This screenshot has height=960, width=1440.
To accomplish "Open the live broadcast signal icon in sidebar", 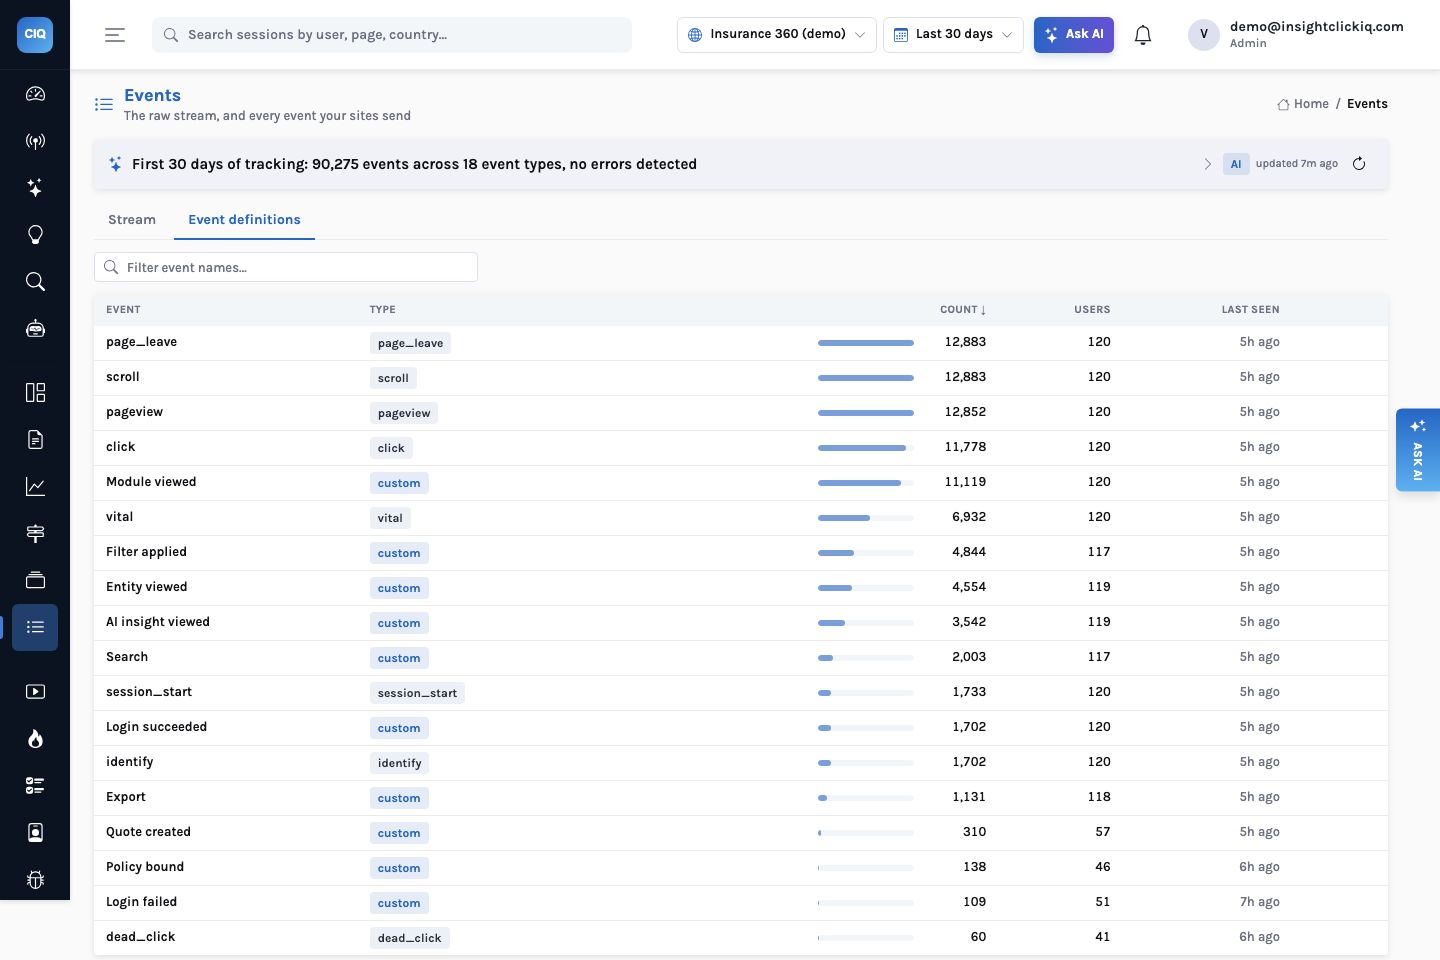I will pos(35,141).
